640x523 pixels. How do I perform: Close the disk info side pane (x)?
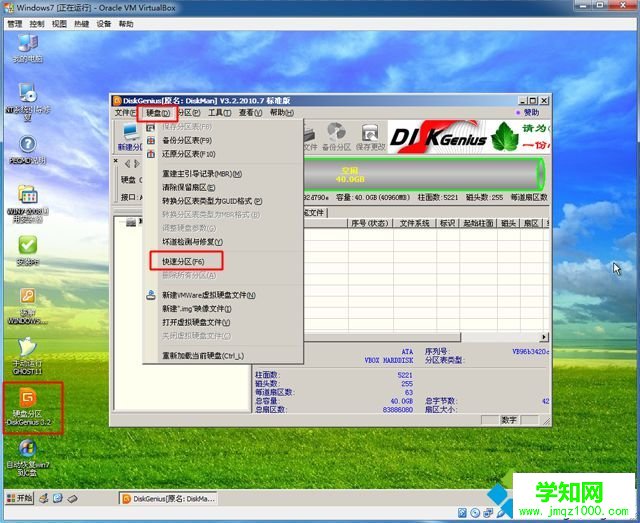tap(116, 161)
